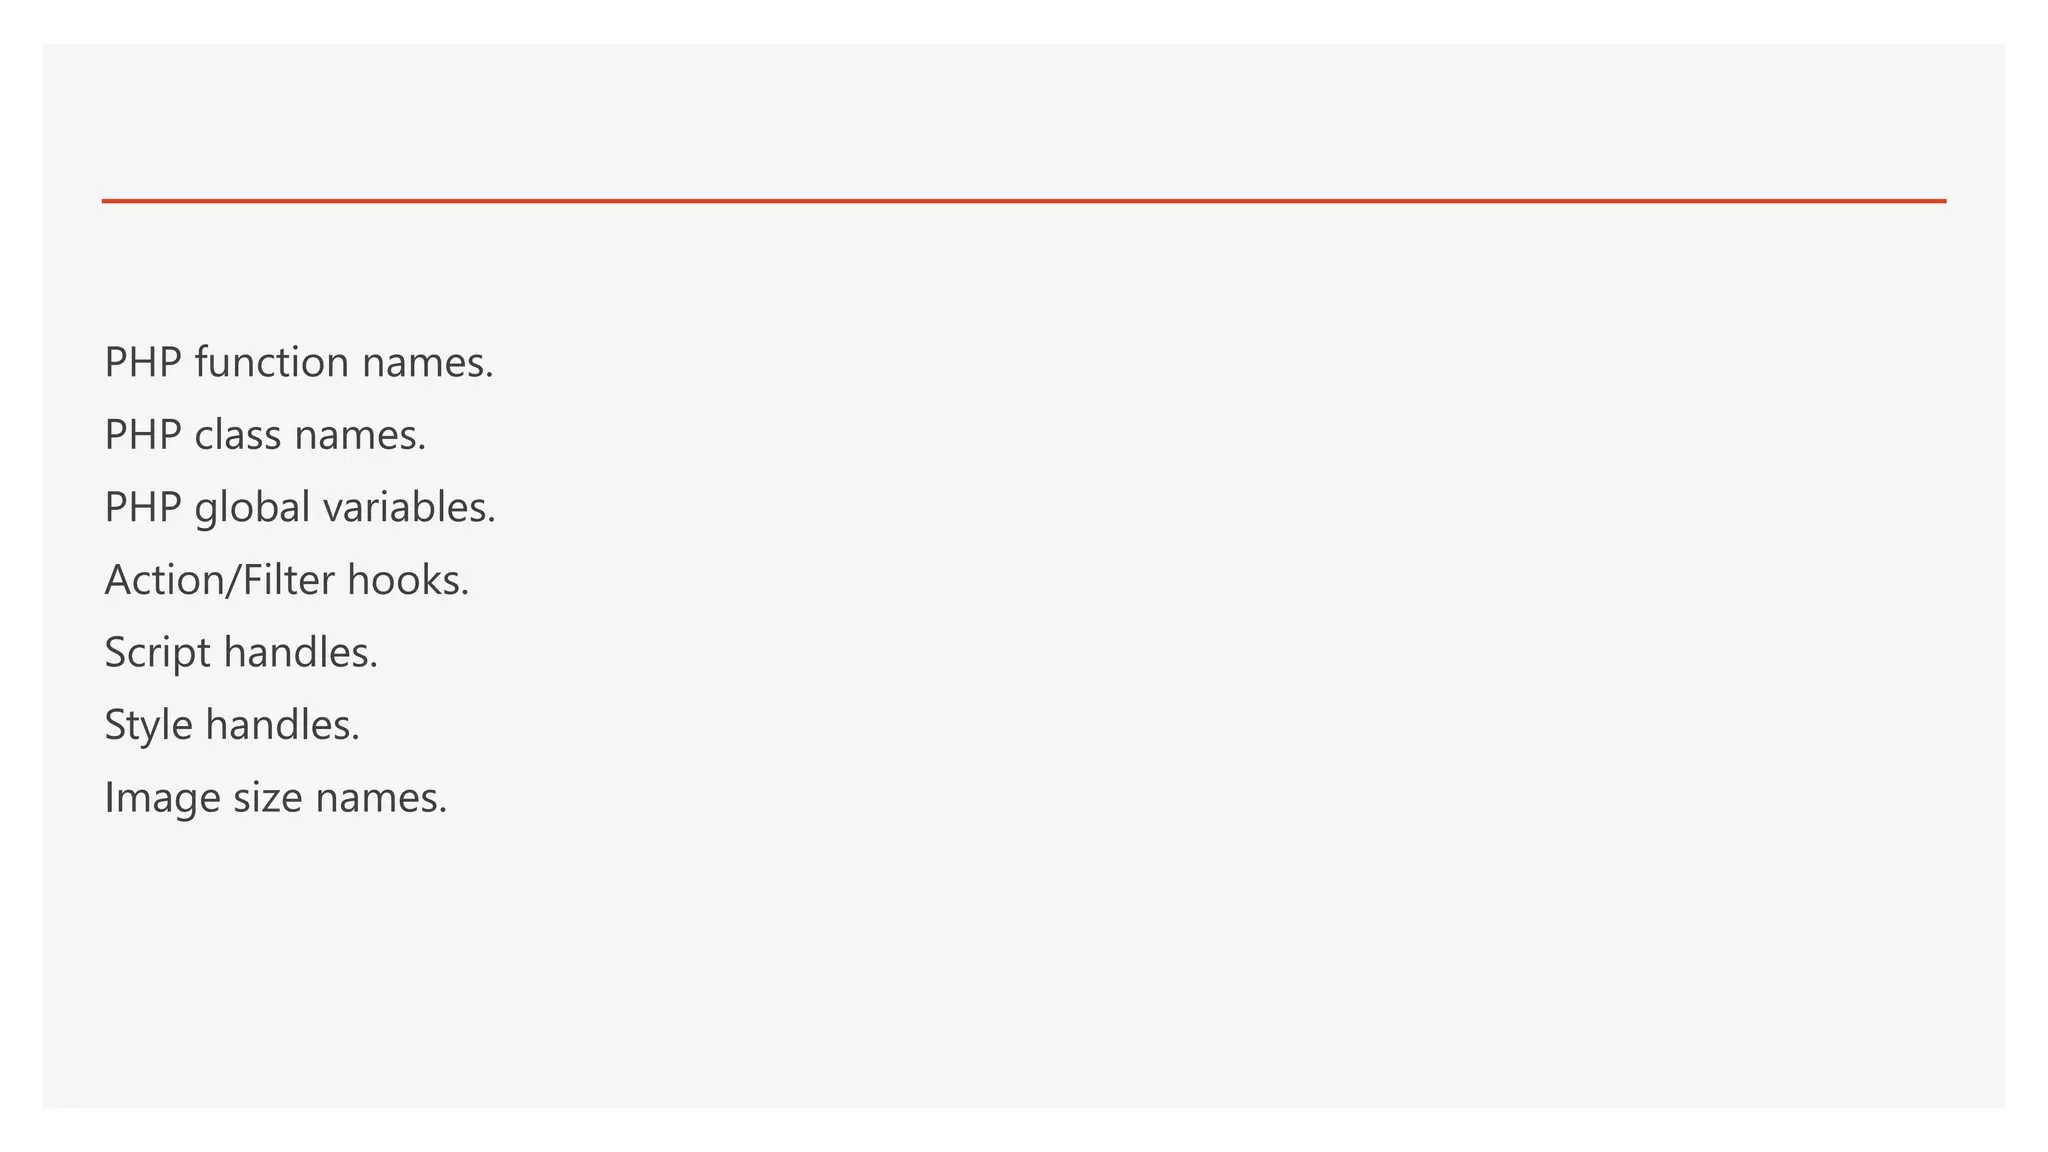Place cursor on the word "global"
This screenshot has width=2048, height=1152.
pos(252,508)
